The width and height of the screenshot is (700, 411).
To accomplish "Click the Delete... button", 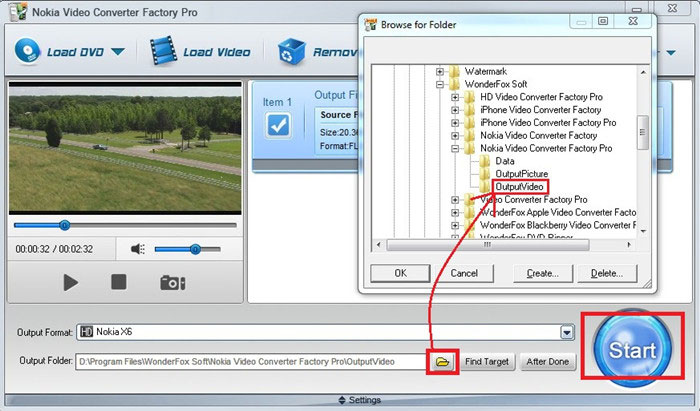I will pyautogui.click(x=607, y=273).
